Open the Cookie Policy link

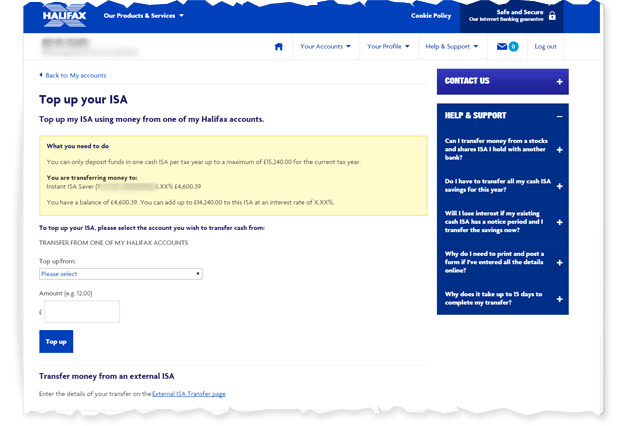[x=431, y=16]
